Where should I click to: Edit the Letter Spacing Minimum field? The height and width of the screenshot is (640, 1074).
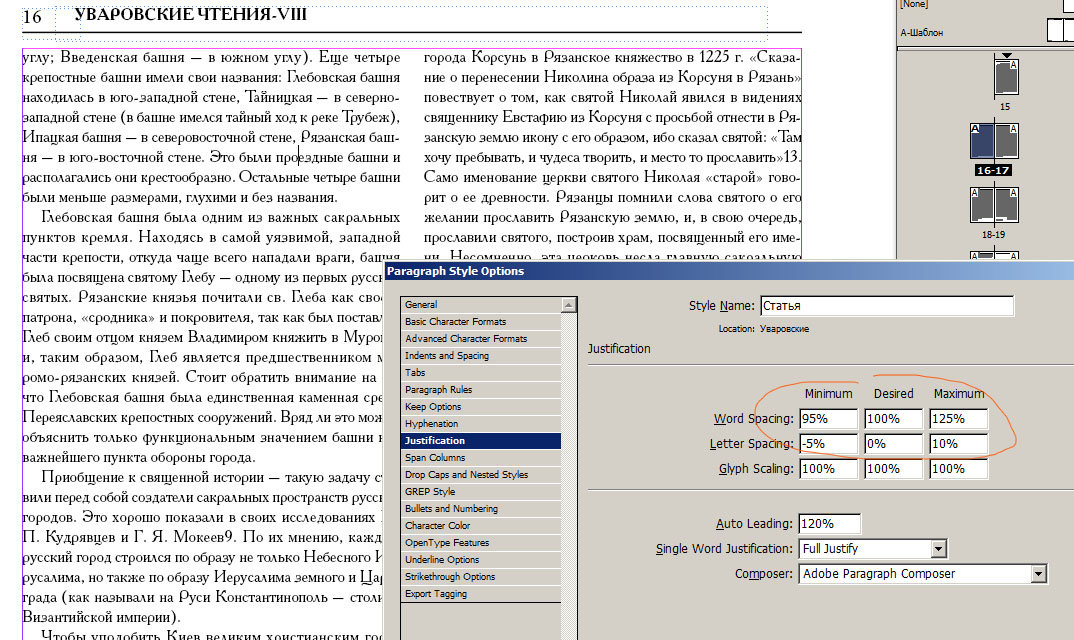coord(828,444)
